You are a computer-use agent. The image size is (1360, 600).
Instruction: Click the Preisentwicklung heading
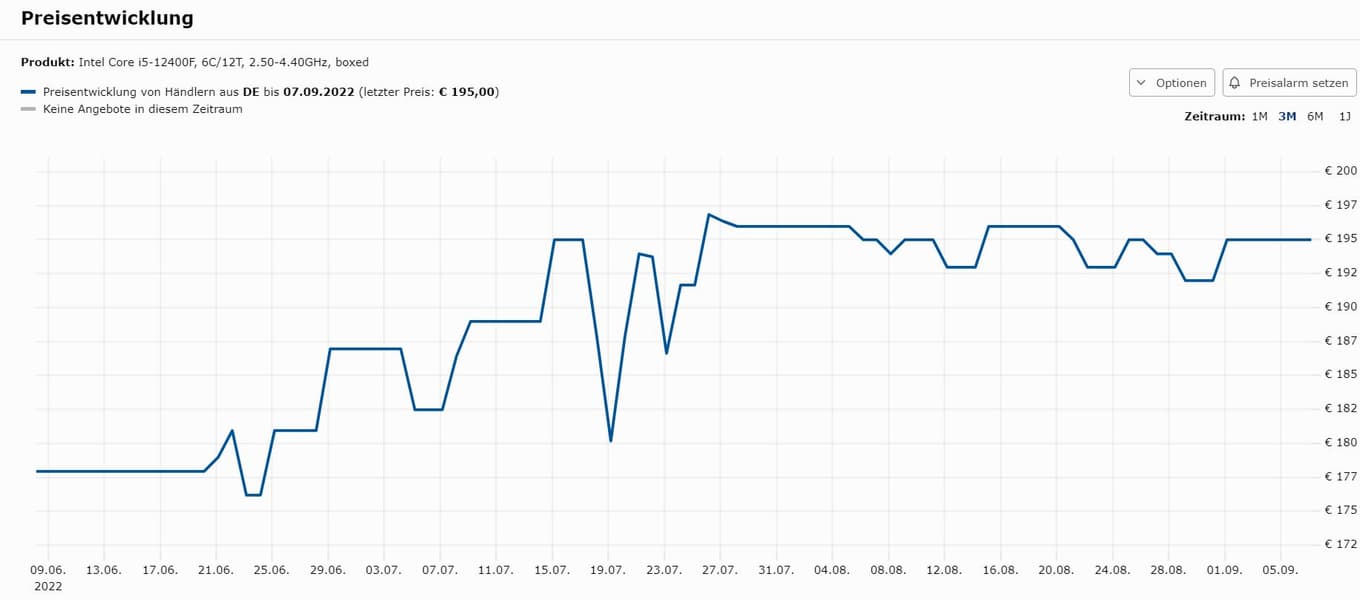tap(107, 18)
